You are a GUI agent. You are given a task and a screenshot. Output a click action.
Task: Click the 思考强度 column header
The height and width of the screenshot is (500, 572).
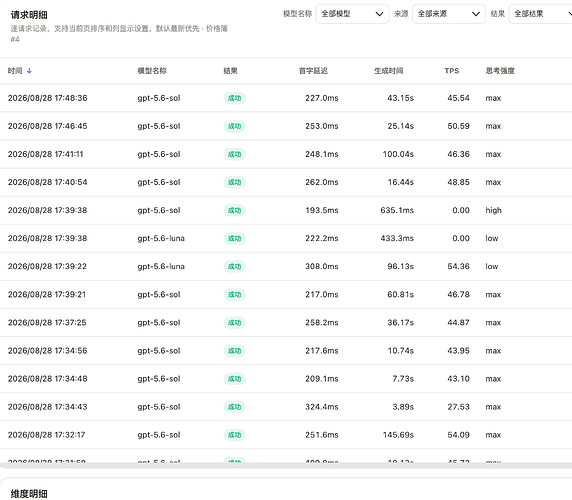tap(500, 71)
